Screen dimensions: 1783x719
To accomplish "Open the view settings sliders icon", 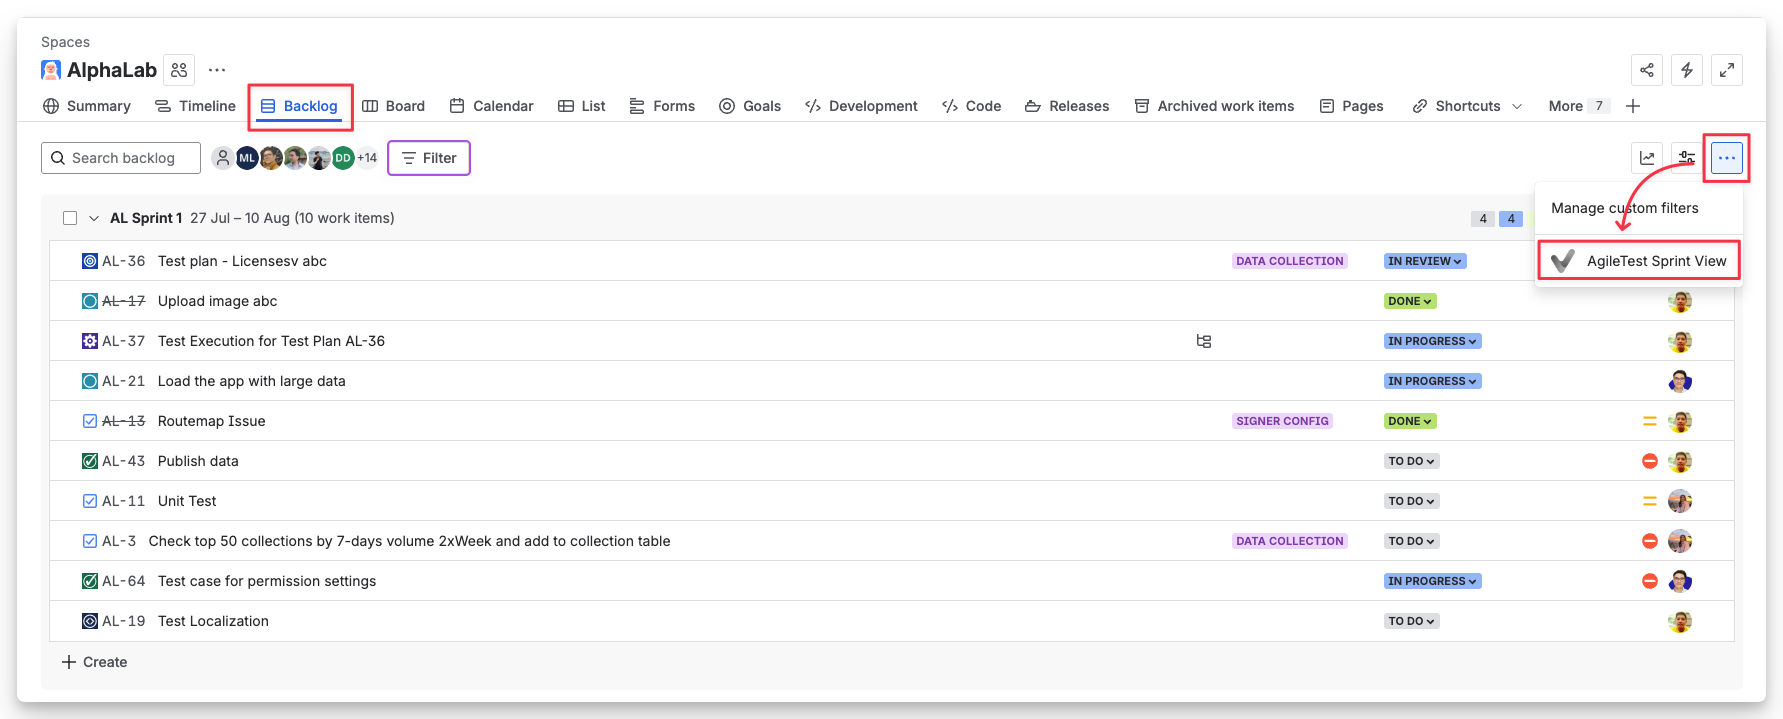I will [1687, 158].
